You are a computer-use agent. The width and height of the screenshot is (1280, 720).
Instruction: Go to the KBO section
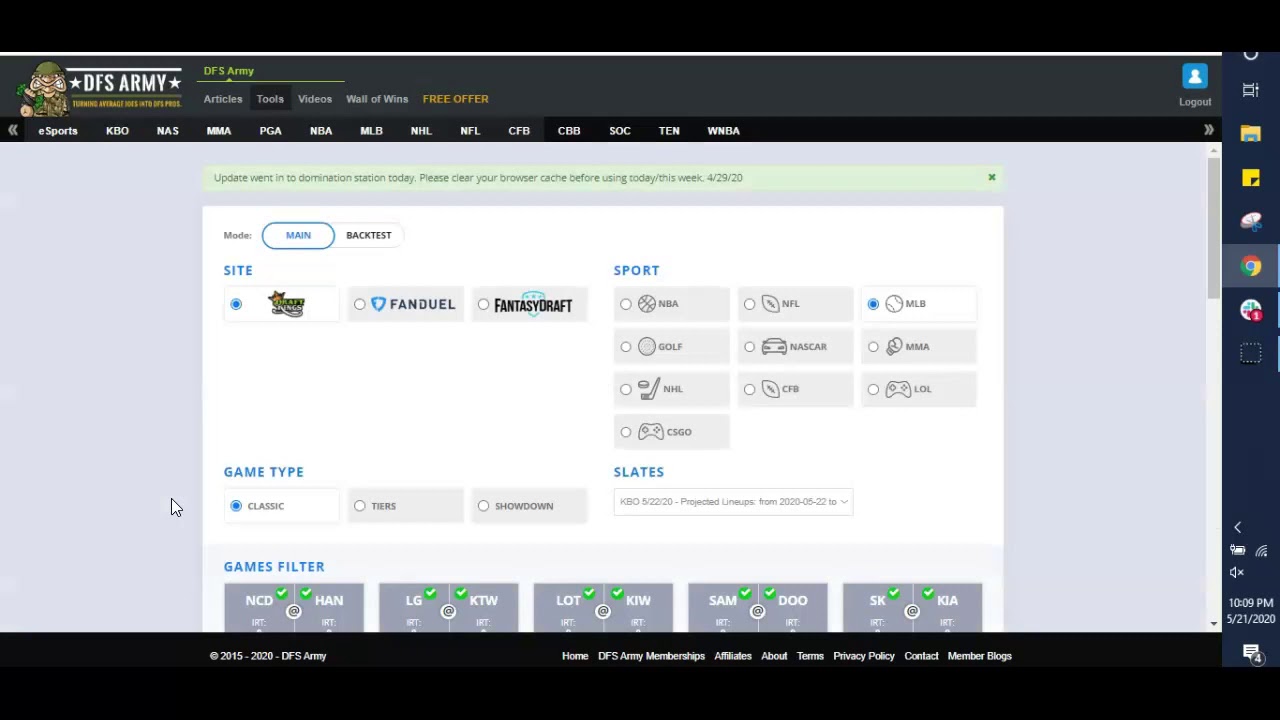[x=117, y=131]
